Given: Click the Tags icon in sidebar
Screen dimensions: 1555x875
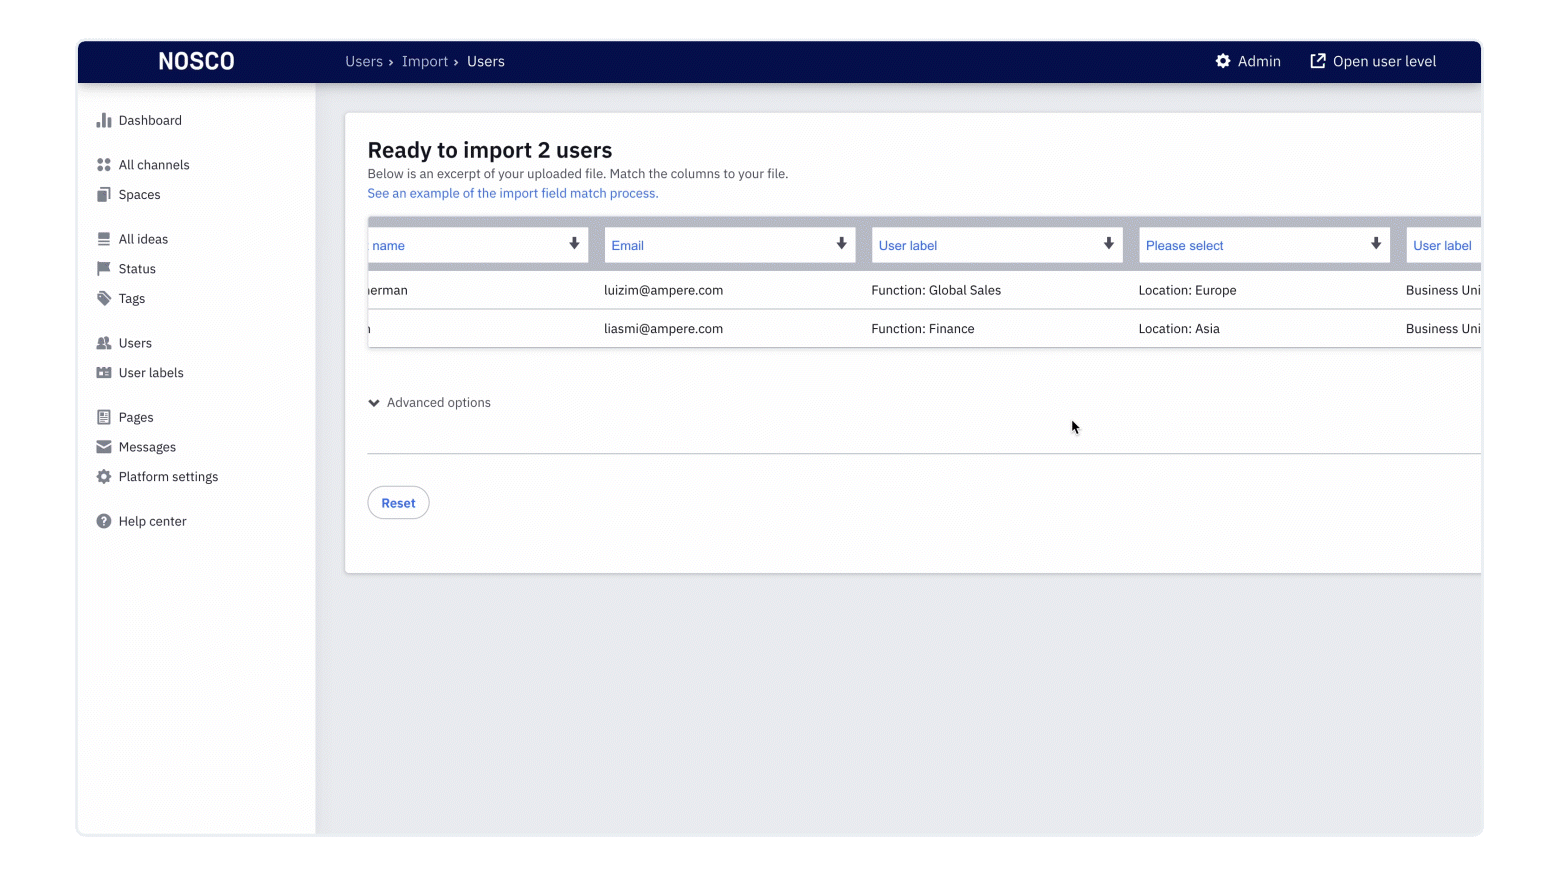Looking at the screenshot, I should [103, 299].
